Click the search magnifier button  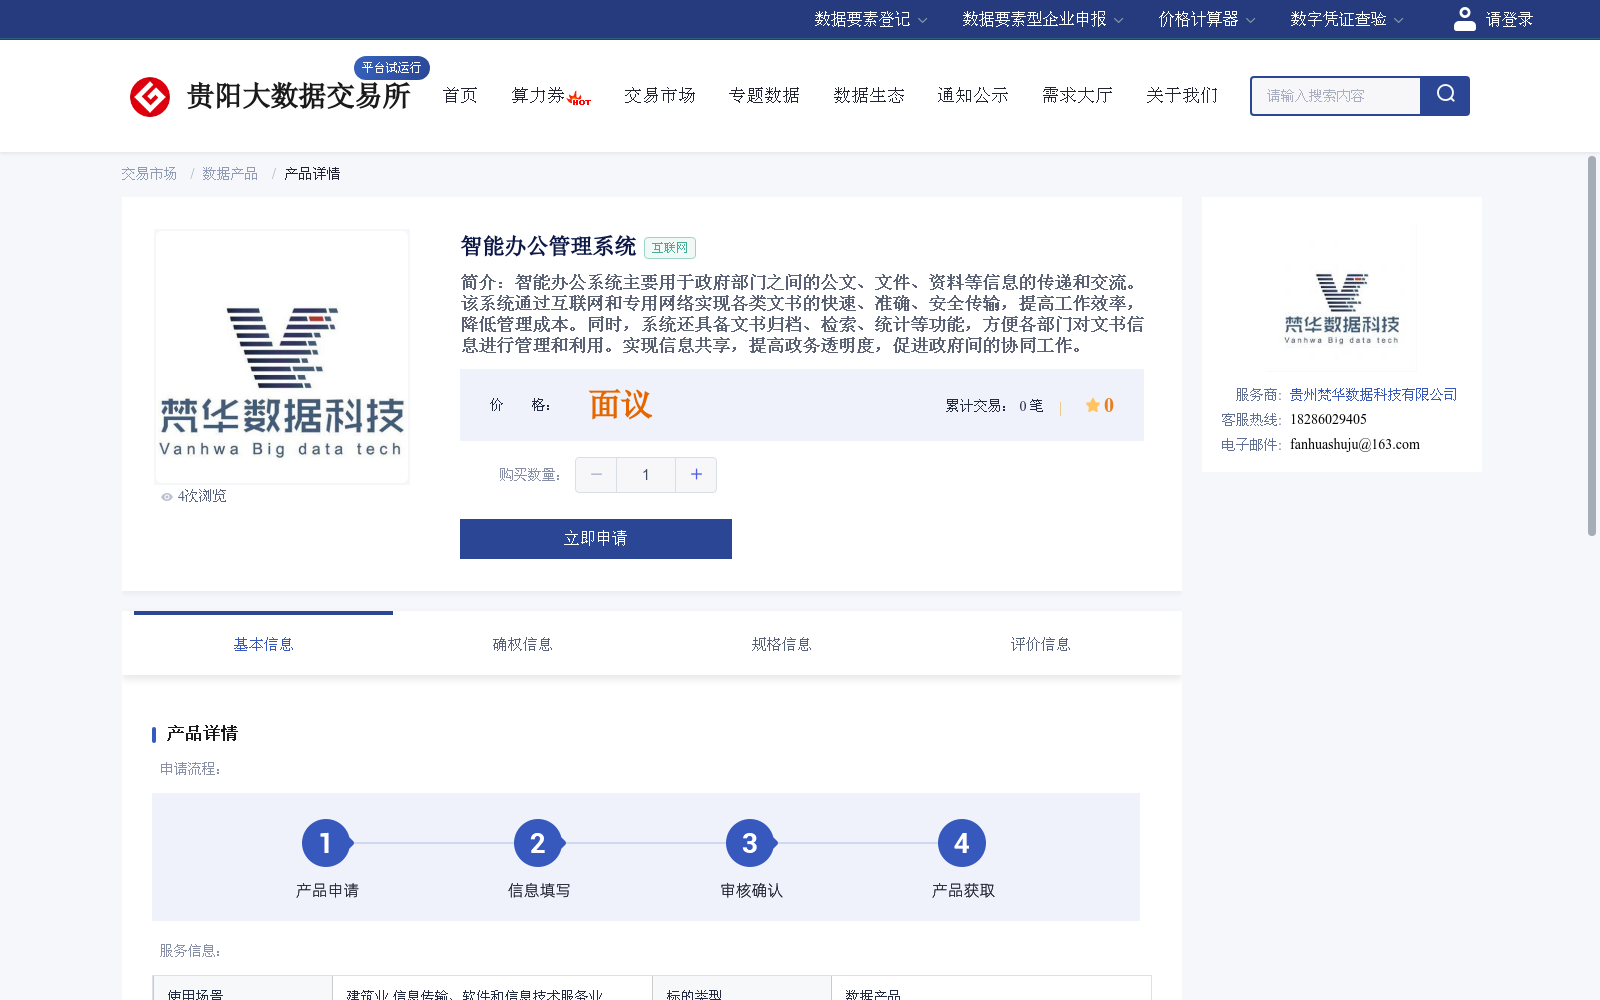1445,95
